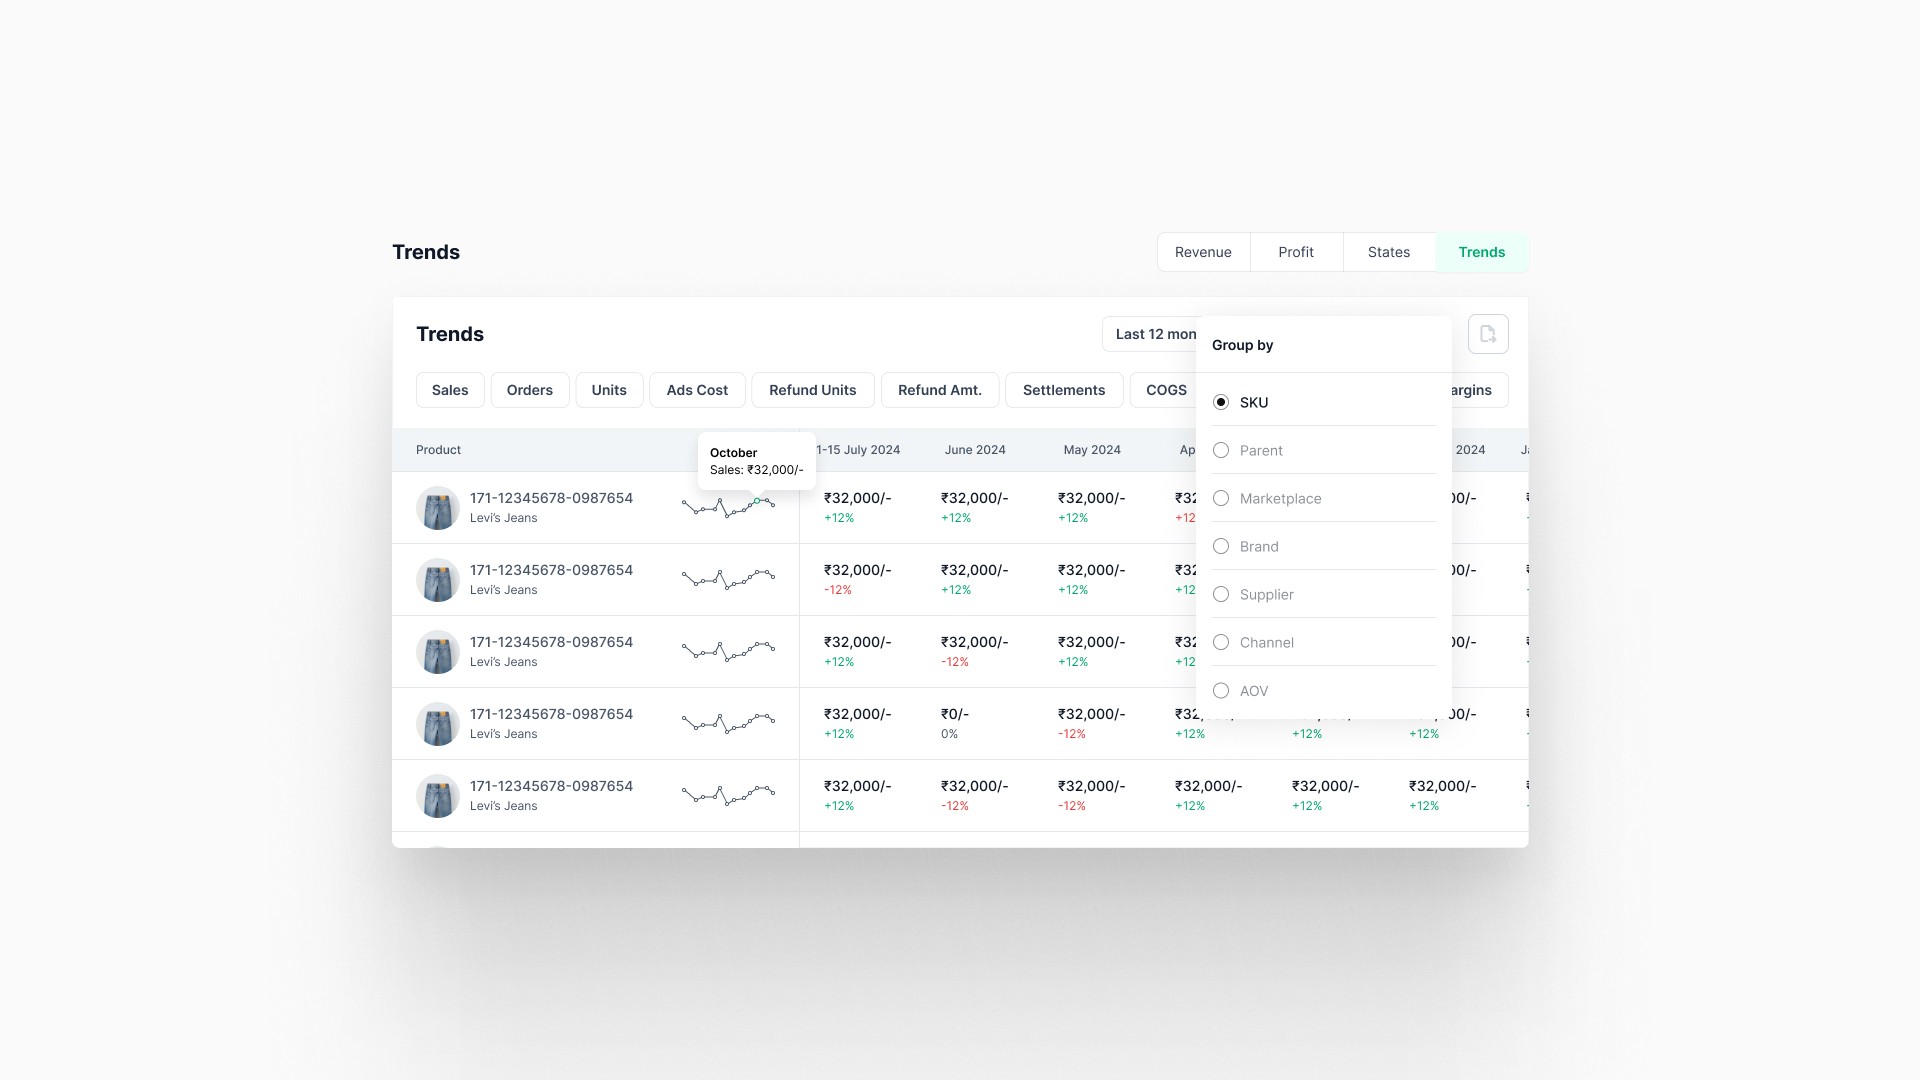This screenshot has height=1080, width=1920.
Task: Choose Supplier grouping option
Action: point(1221,594)
